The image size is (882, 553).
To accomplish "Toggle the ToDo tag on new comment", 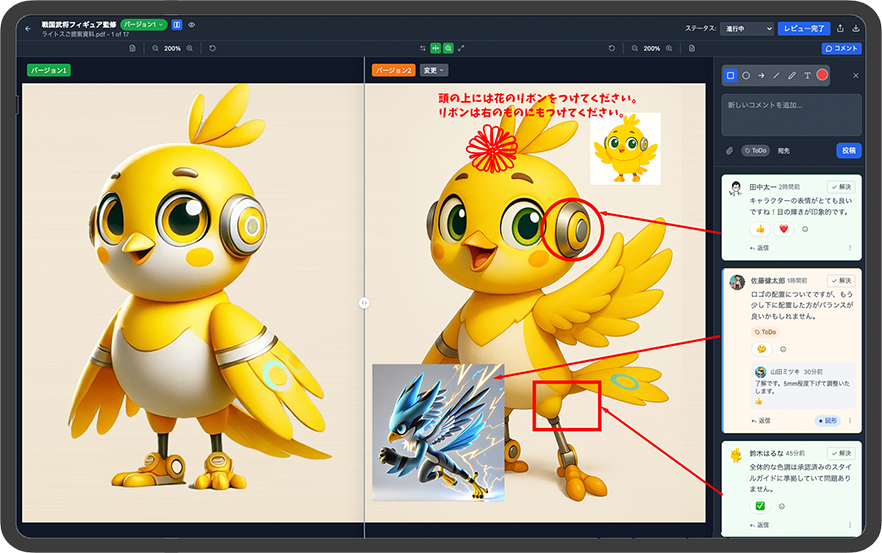I will click(755, 151).
